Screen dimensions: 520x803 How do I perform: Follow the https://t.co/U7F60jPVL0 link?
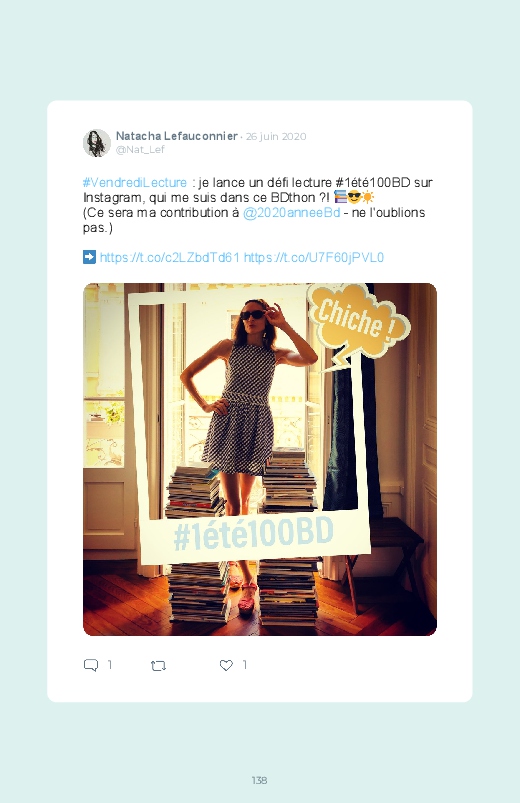click(314, 257)
